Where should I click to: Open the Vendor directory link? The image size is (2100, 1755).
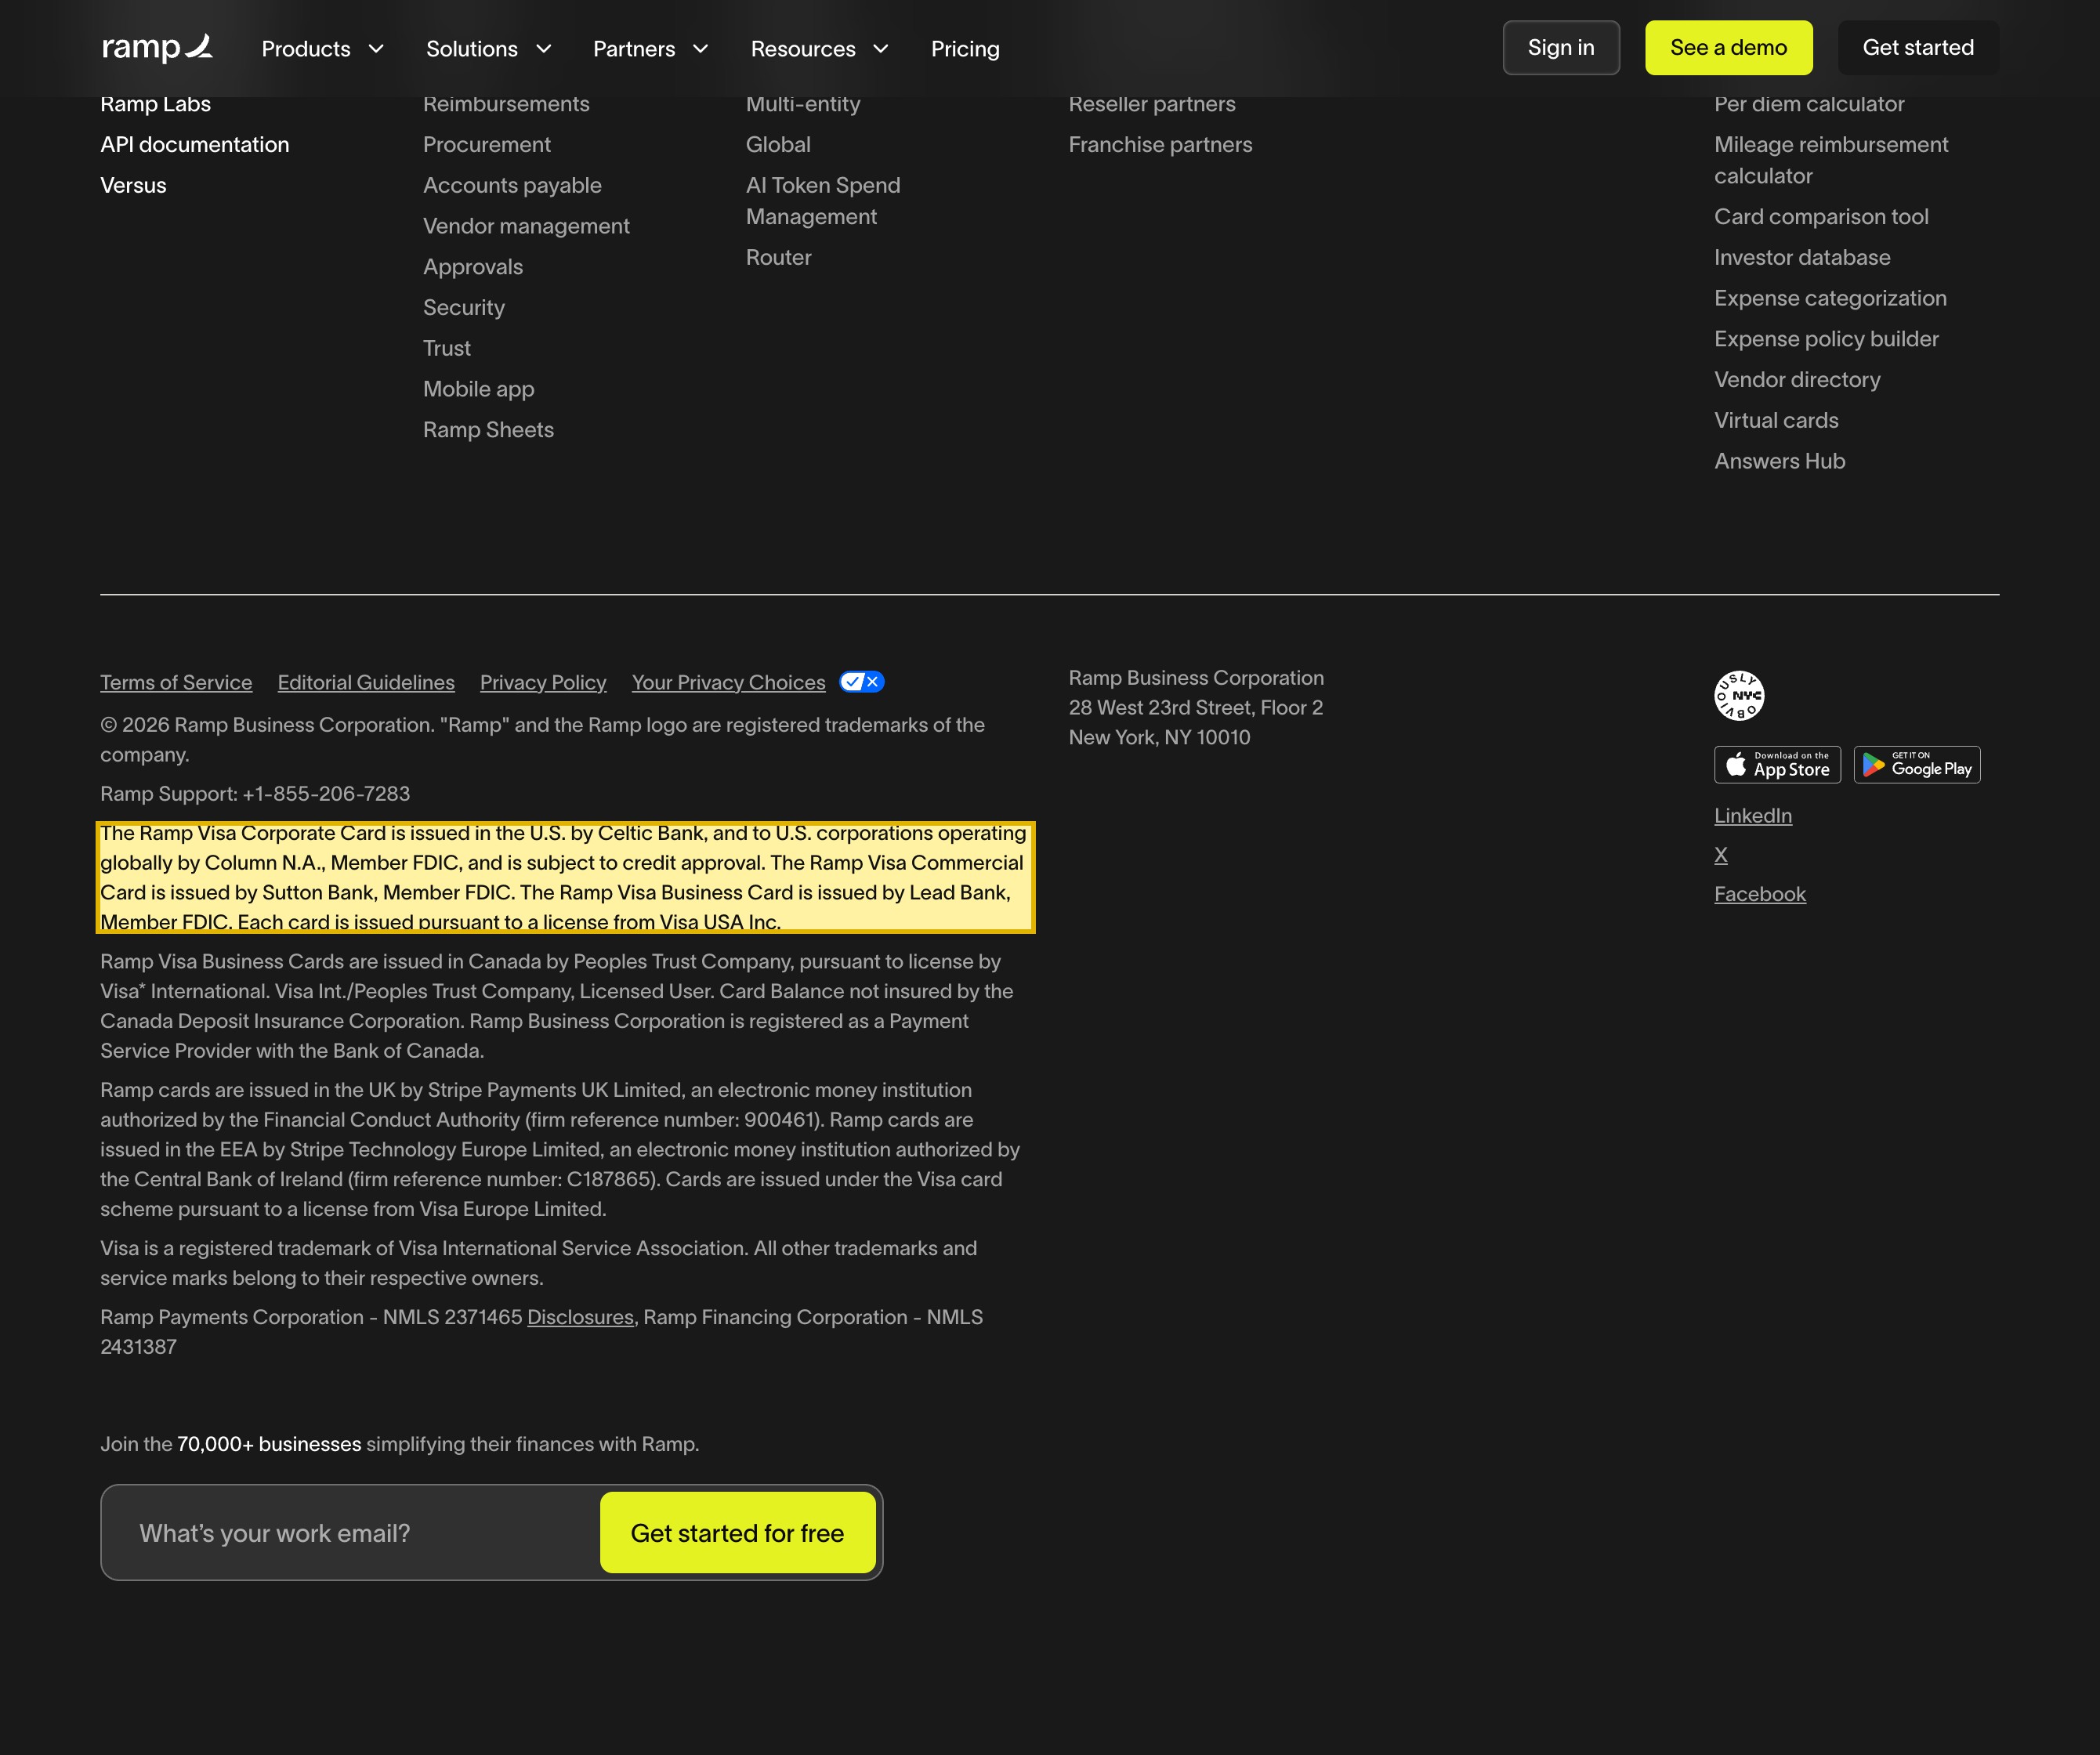pyautogui.click(x=1797, y=380)
